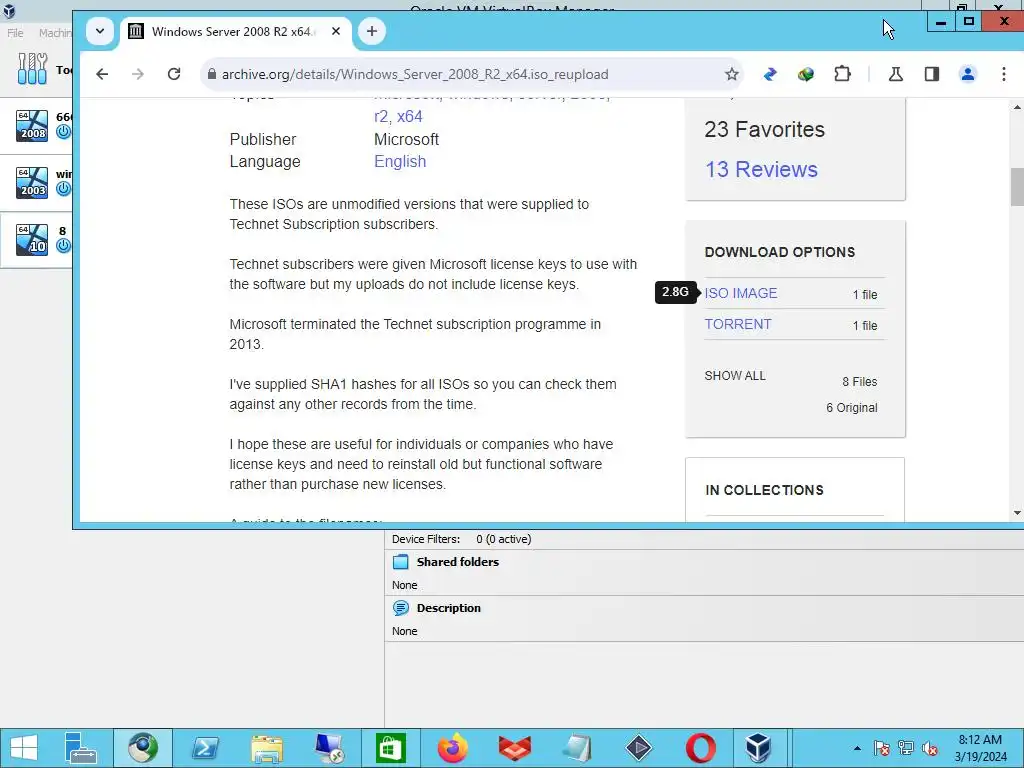This screenshot has height=768, width=1024.
Task: Open a new browser tab
Action: click(x=372, y=31)
